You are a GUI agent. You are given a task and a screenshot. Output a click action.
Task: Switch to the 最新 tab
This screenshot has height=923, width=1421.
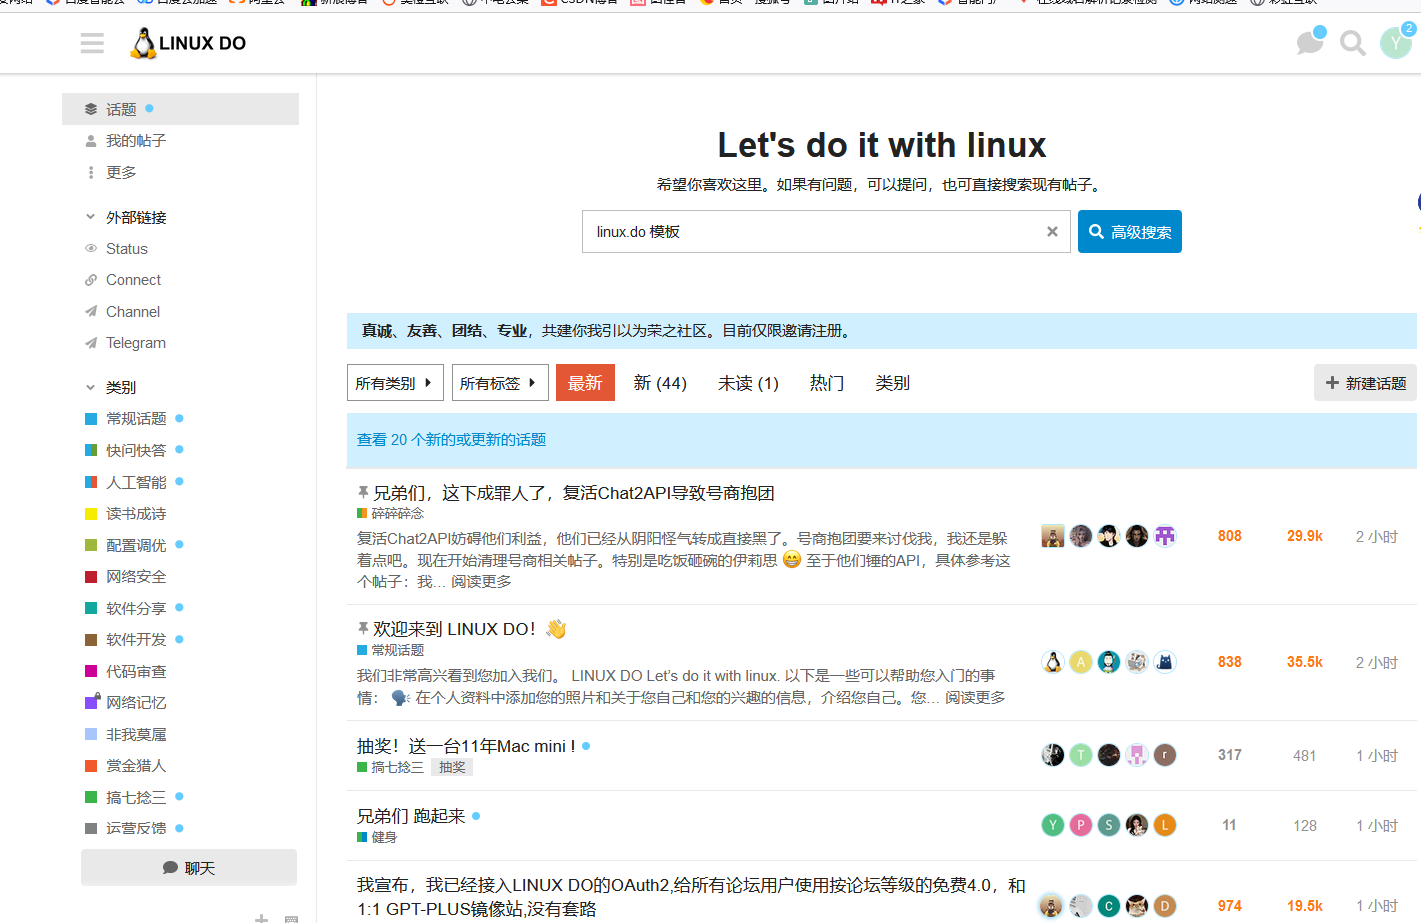point(585,383)
